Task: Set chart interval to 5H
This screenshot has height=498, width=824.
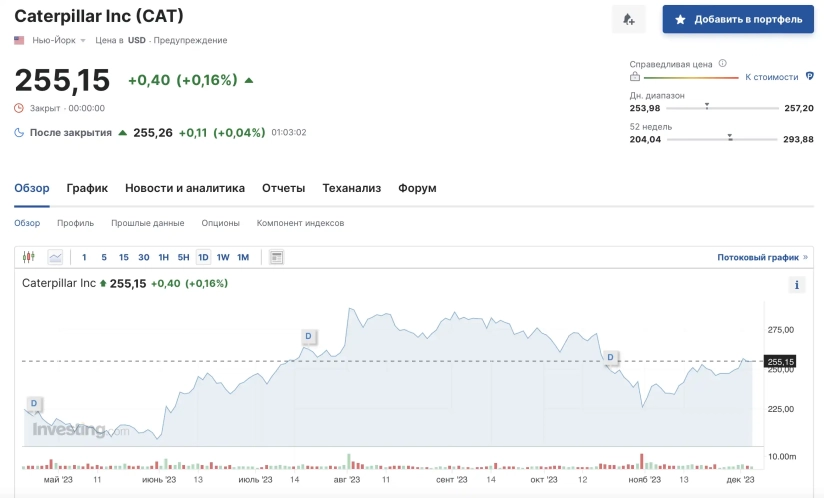Action: pos(183,257)
